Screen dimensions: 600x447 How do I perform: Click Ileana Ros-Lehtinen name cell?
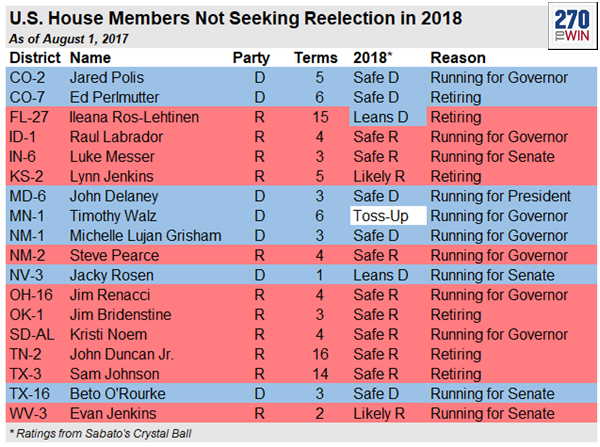click(134, 117)
